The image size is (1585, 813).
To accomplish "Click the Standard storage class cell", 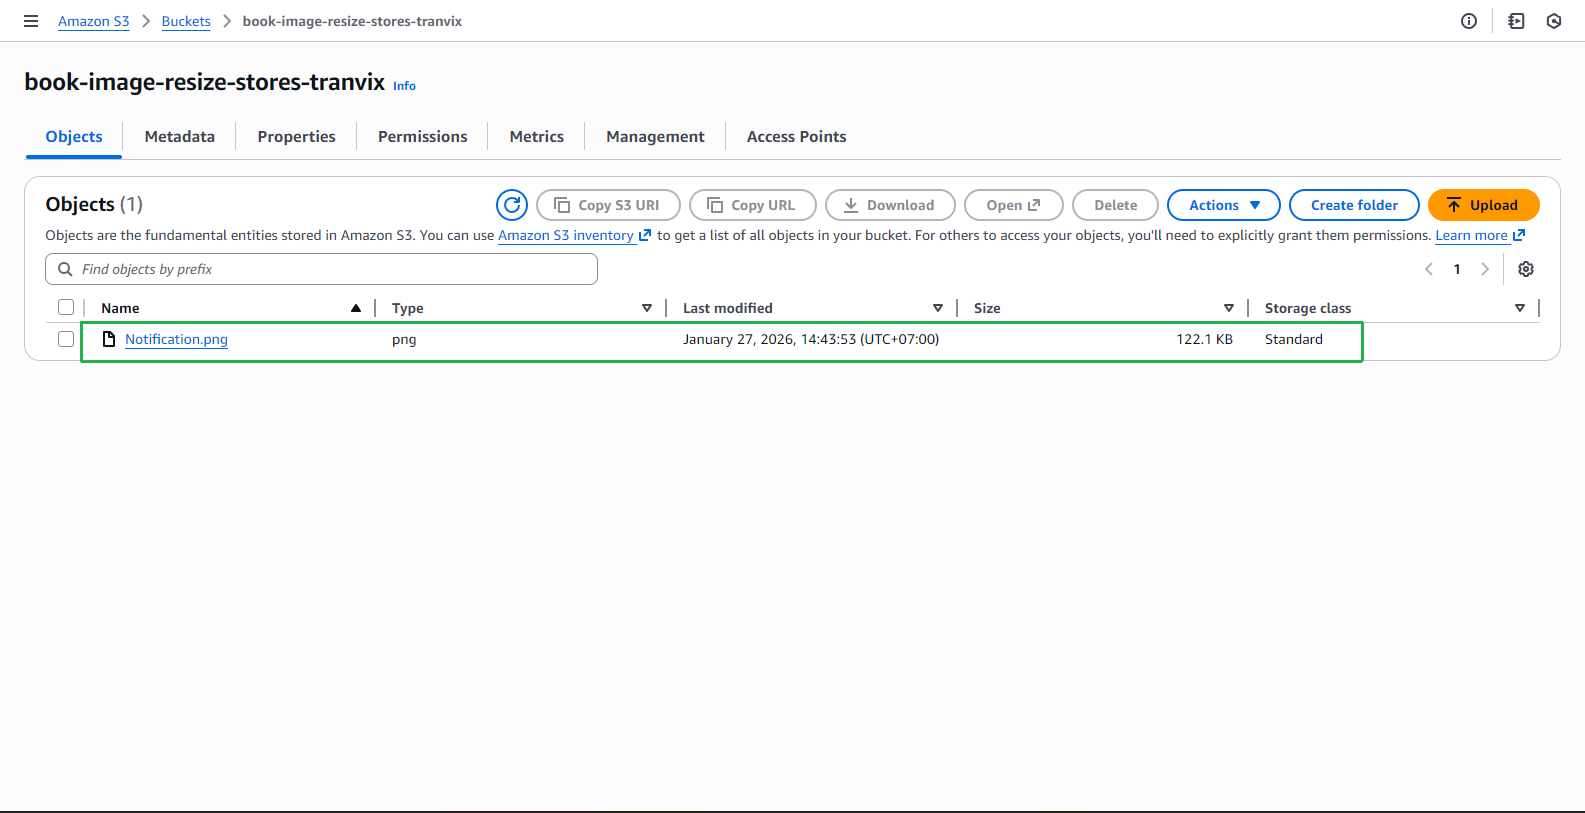I will pyautogui.click(x=1293, y=339).
